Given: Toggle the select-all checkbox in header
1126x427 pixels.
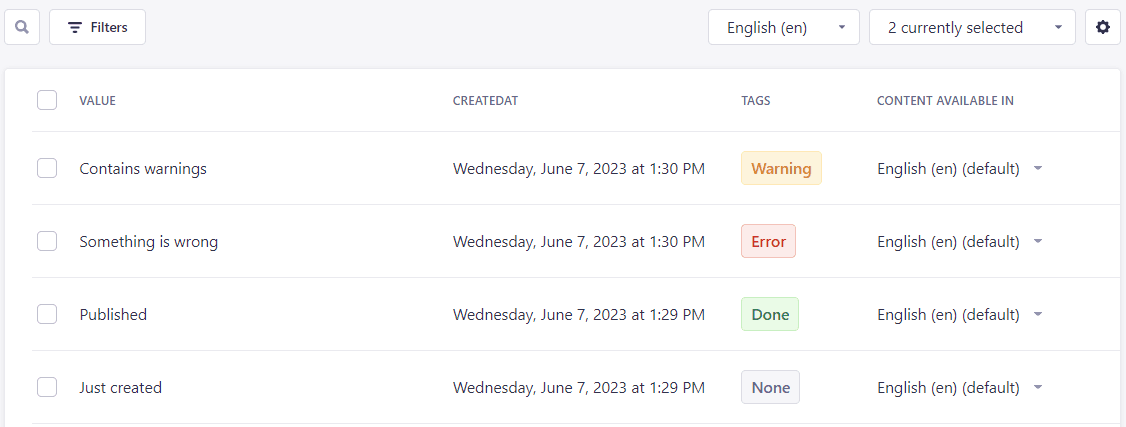Looking at the screenshot, I should pyautogui.click(x=47, y=100).
